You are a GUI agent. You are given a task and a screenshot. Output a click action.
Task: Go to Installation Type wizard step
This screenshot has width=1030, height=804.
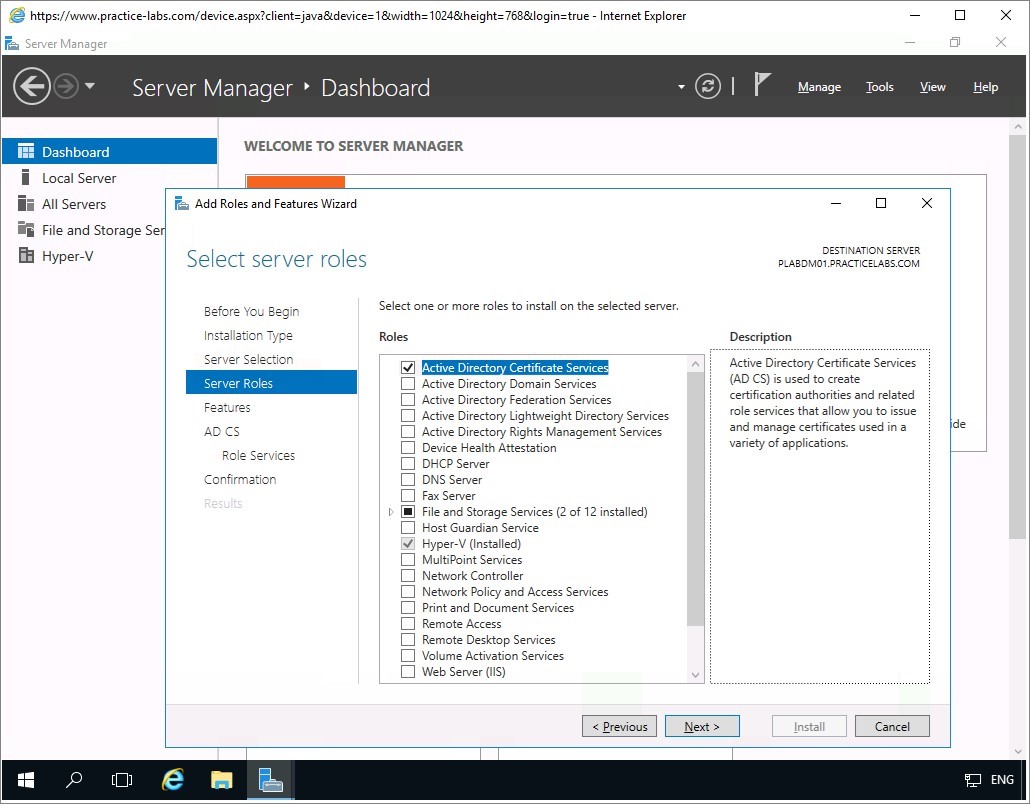coord(248,336)
